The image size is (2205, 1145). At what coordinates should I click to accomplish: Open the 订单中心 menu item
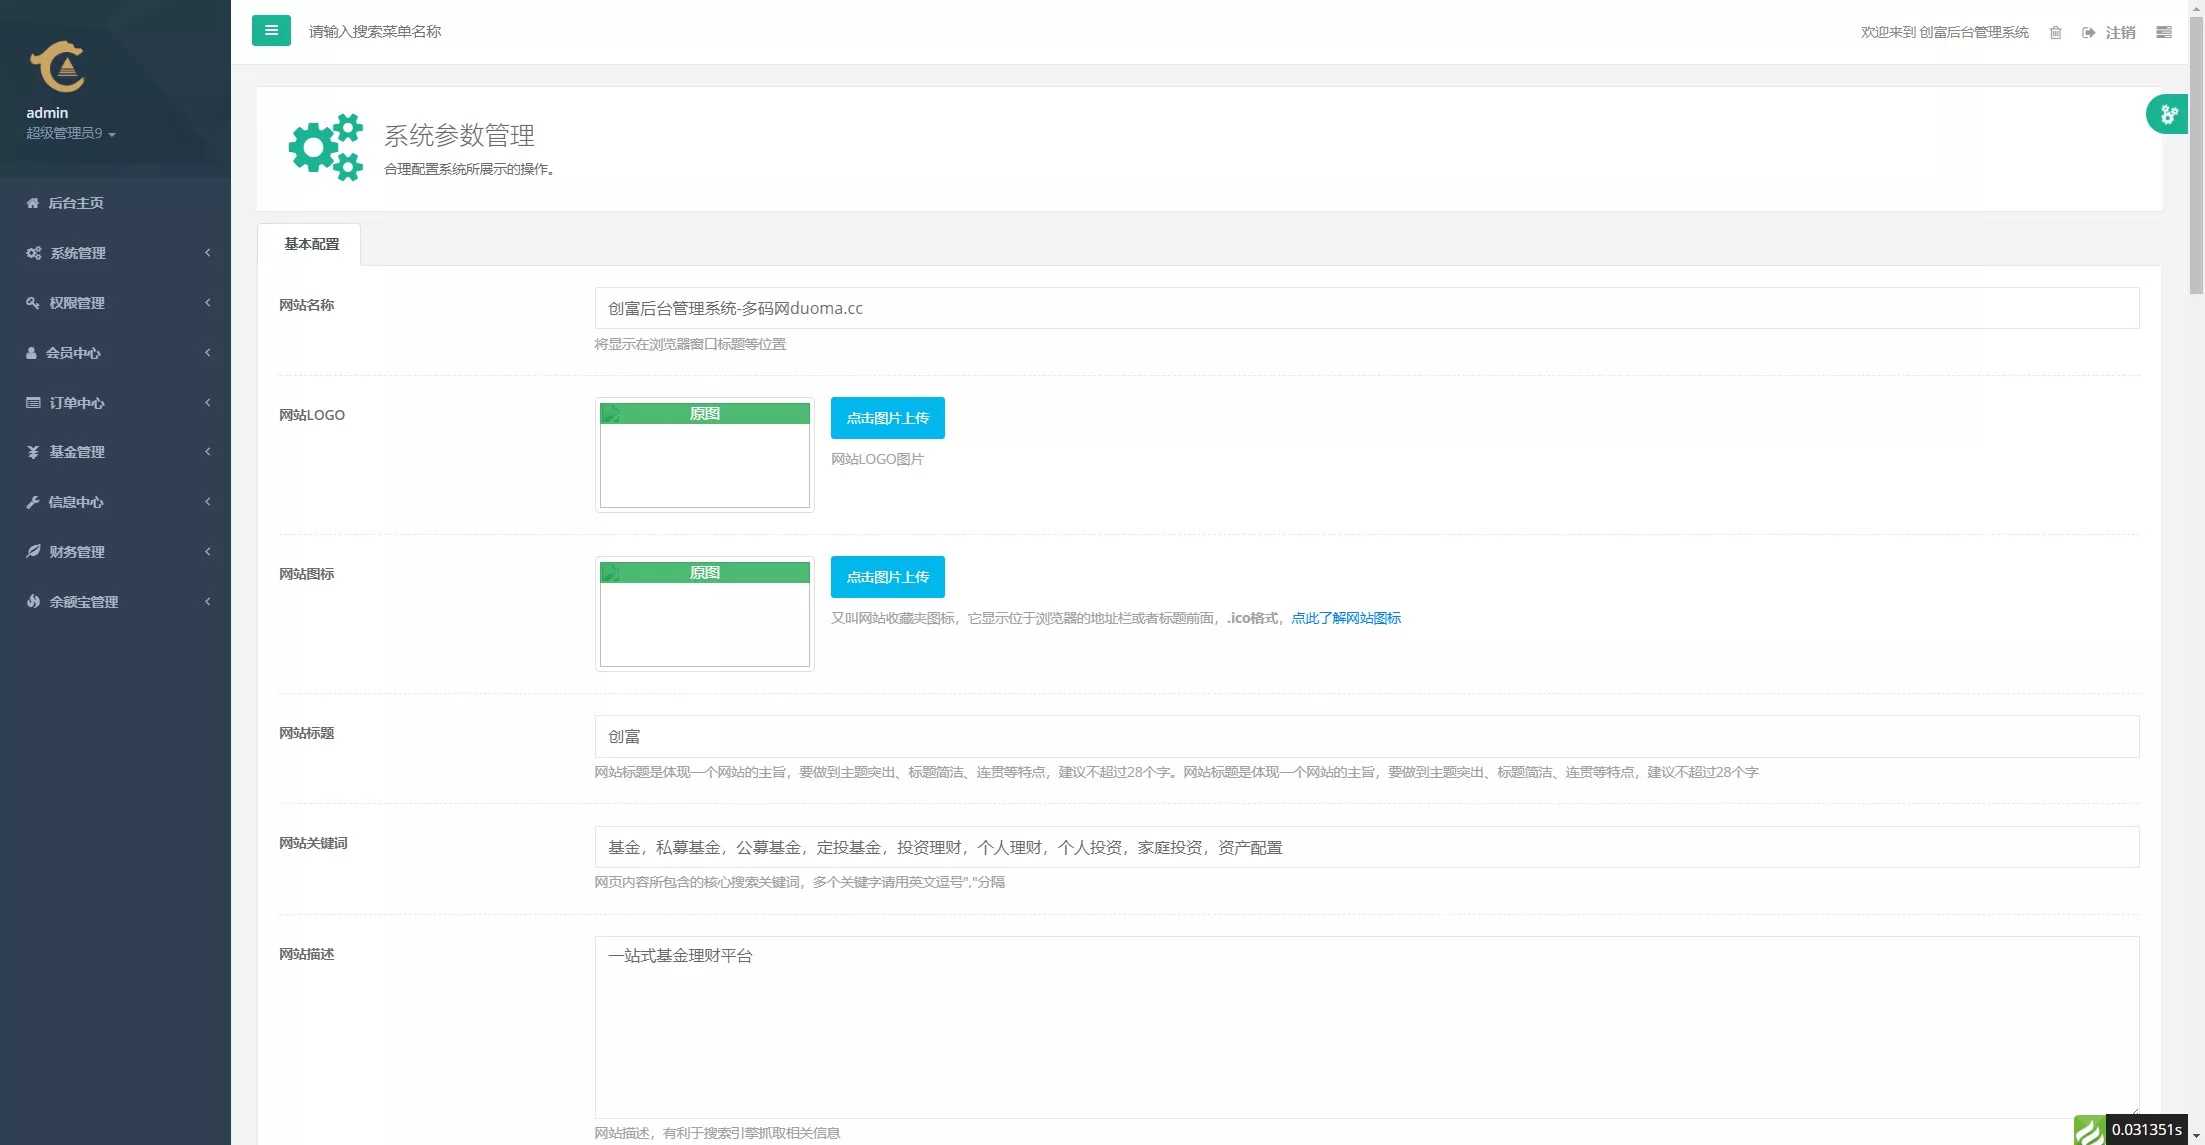(x=115, y=403)
